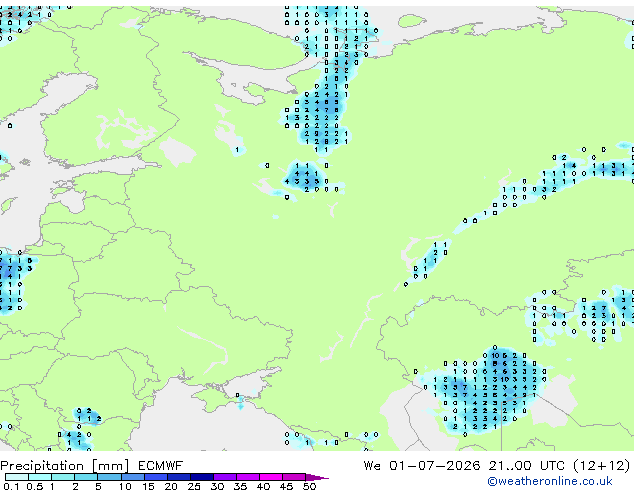Screen dimensions: 634x490
Task: Click the "45" legend scale label
Action: [x=286, y=486]
